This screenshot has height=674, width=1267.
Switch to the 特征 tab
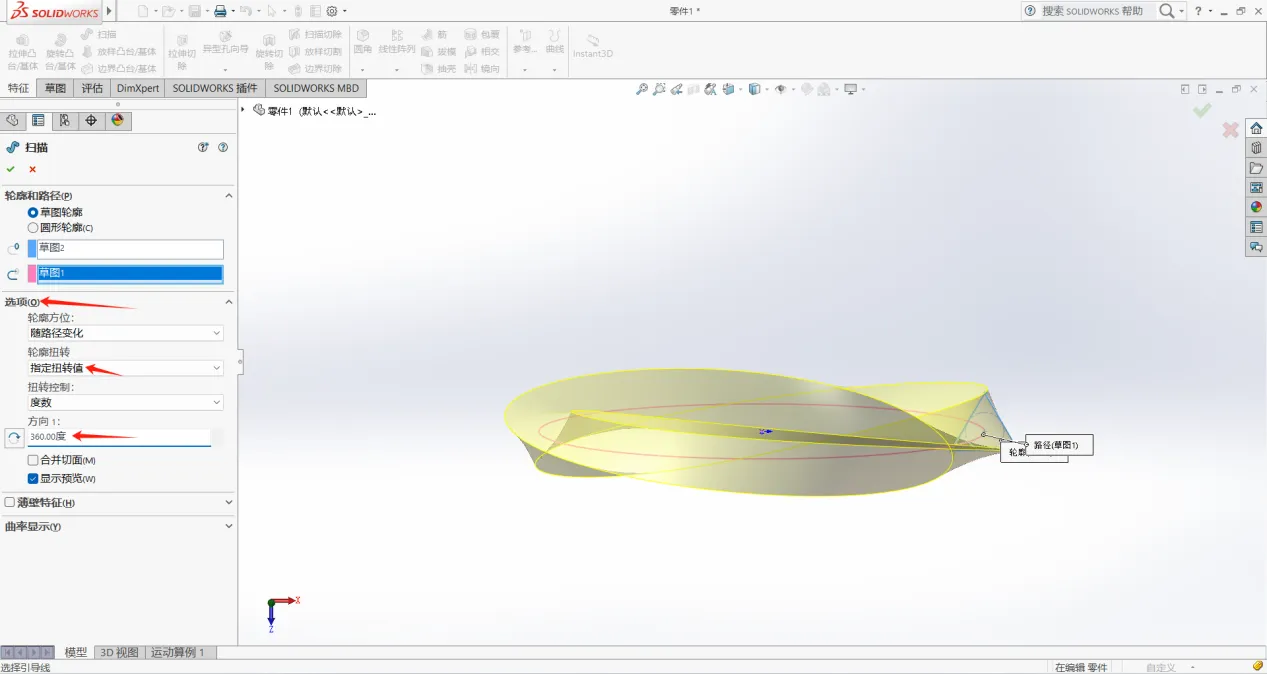[x=19, y=88]
